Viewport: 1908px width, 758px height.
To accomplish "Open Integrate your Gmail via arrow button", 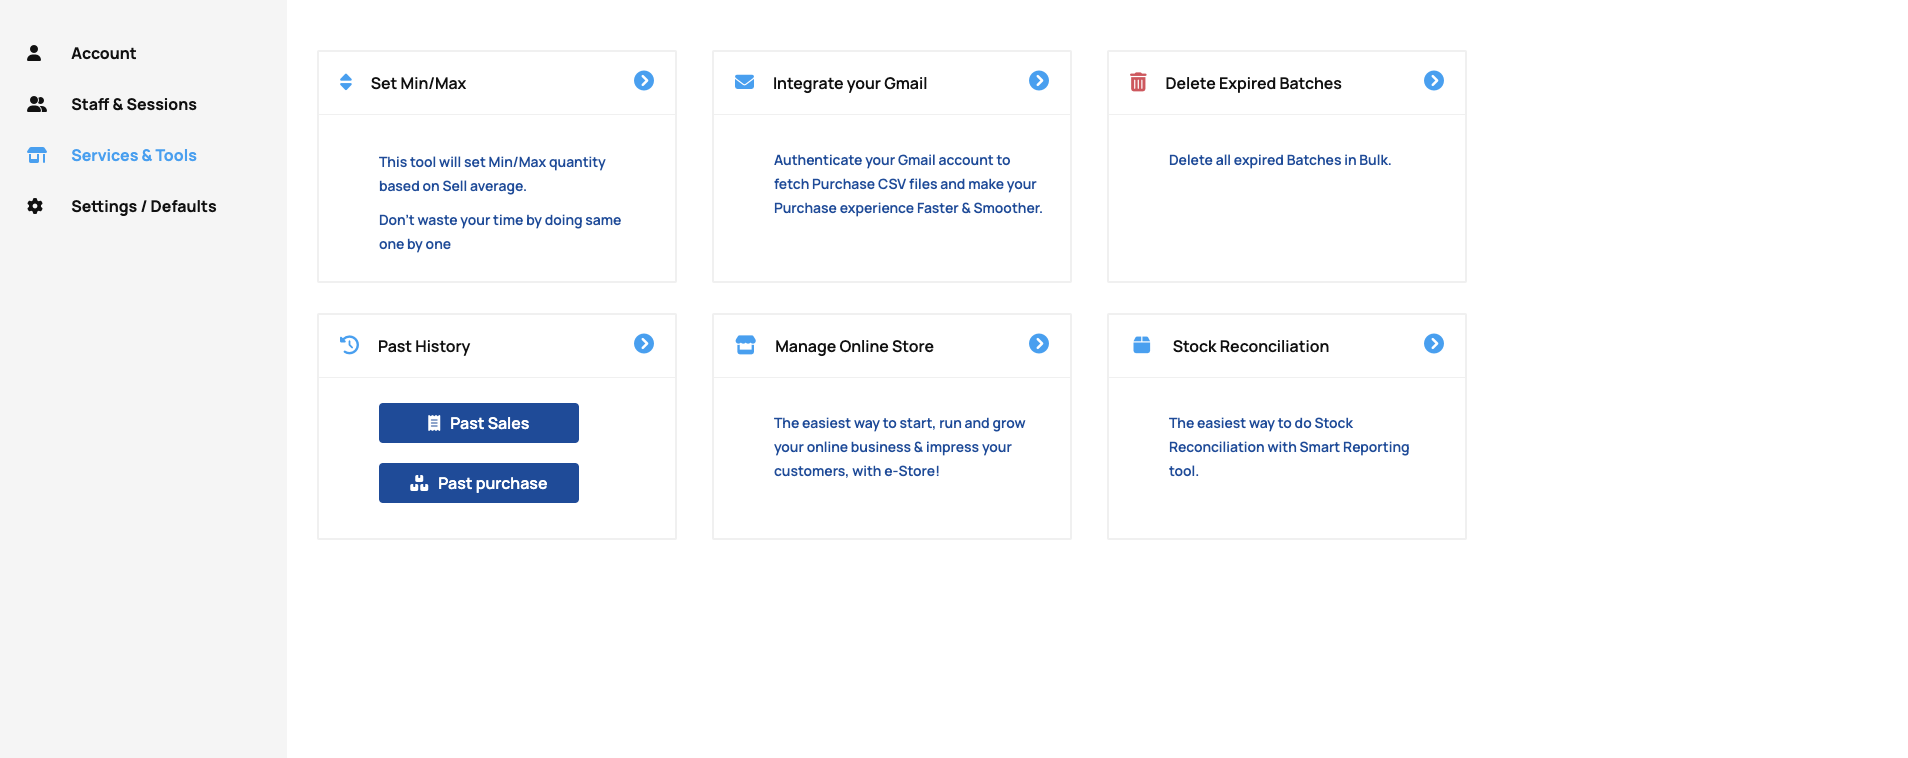I will click(1039, 81).
